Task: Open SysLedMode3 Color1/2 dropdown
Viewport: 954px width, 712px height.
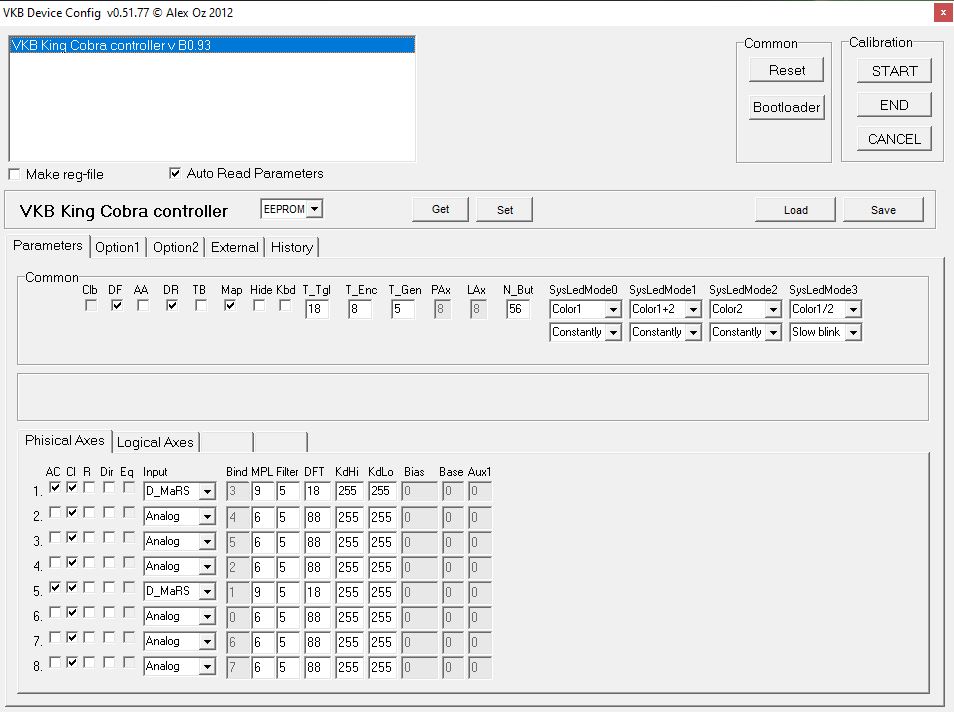Action: tap(854, 309)
